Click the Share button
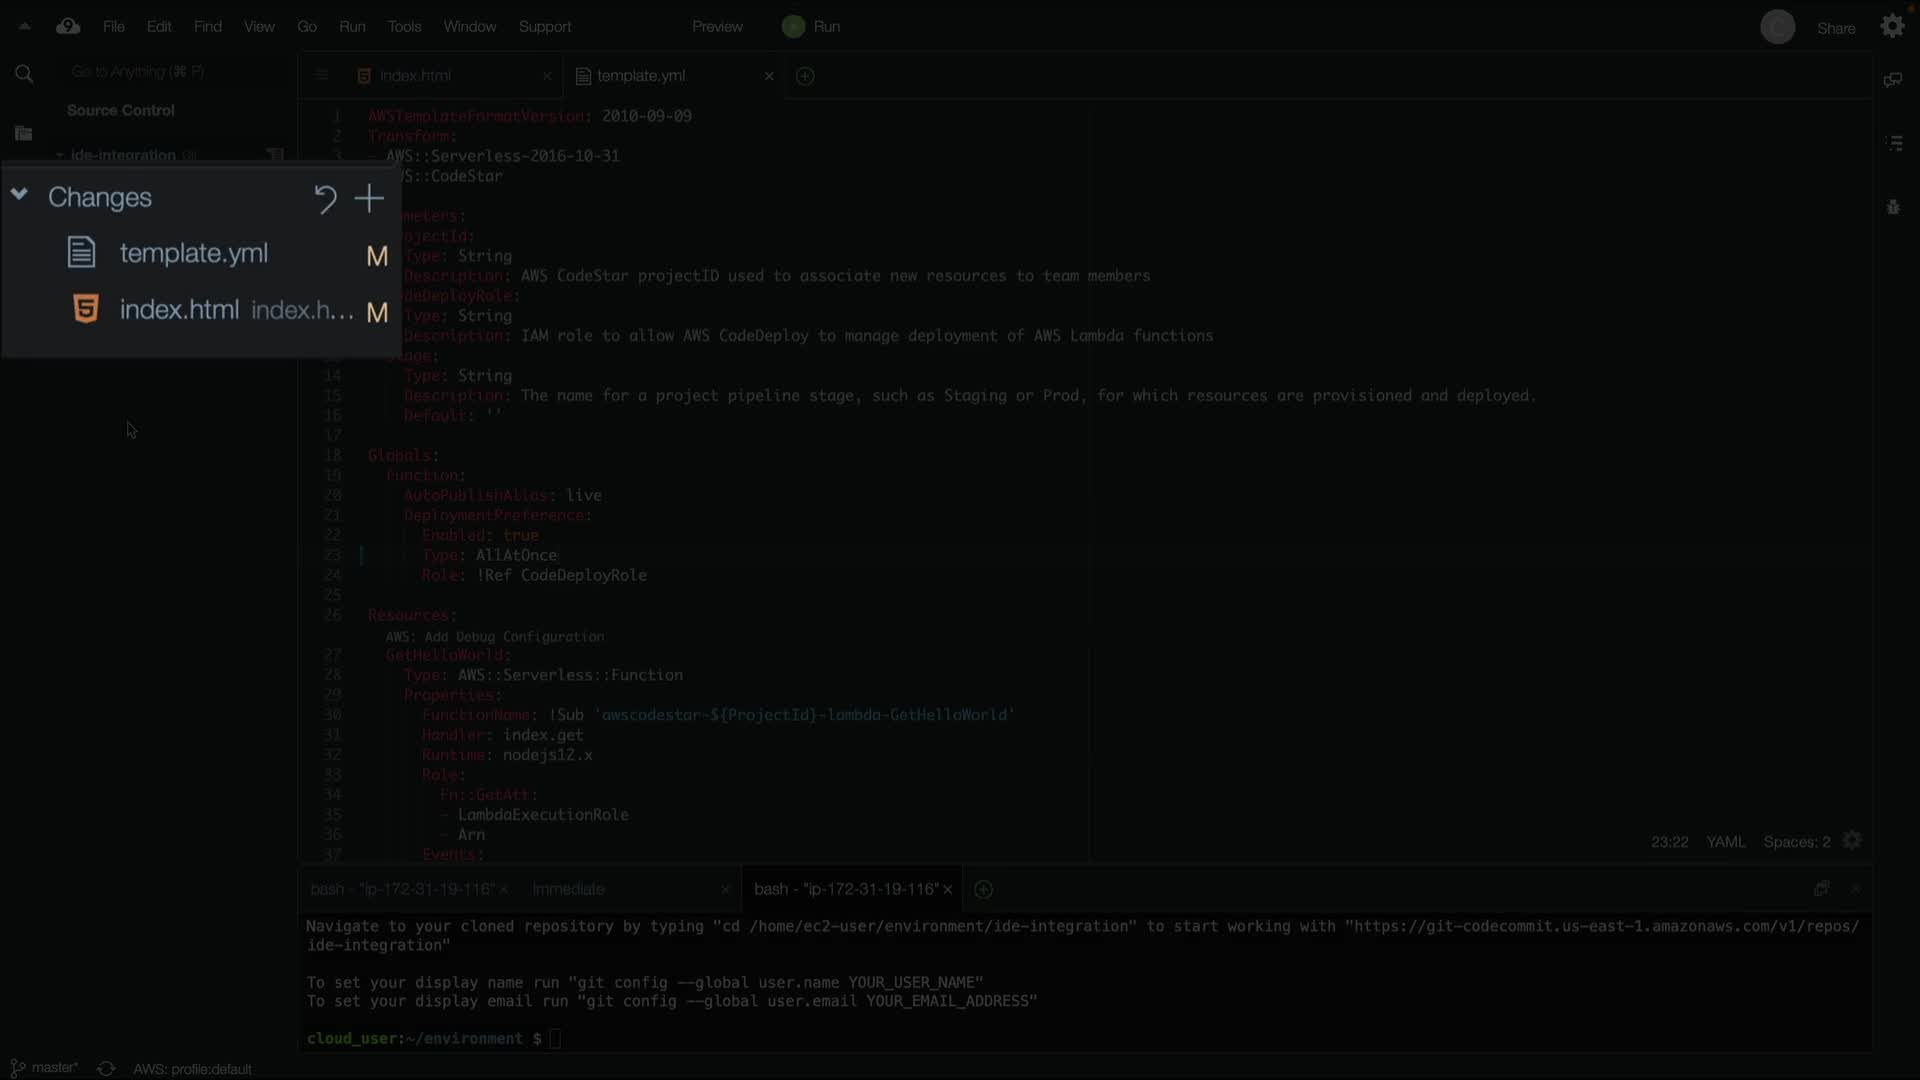 pos(1835,28)
